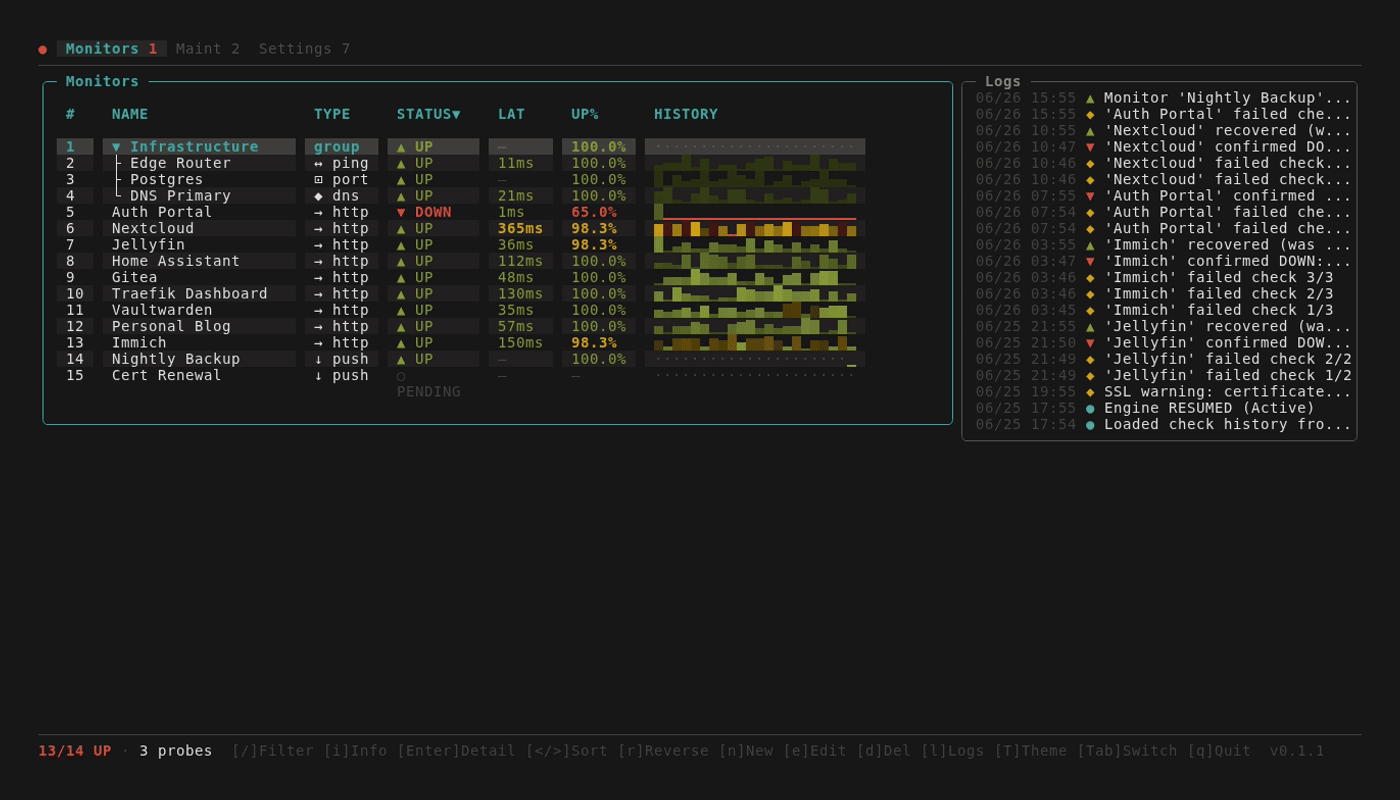
Task: Click the port type icon for Postgres
Action: [x=319, y=180]
